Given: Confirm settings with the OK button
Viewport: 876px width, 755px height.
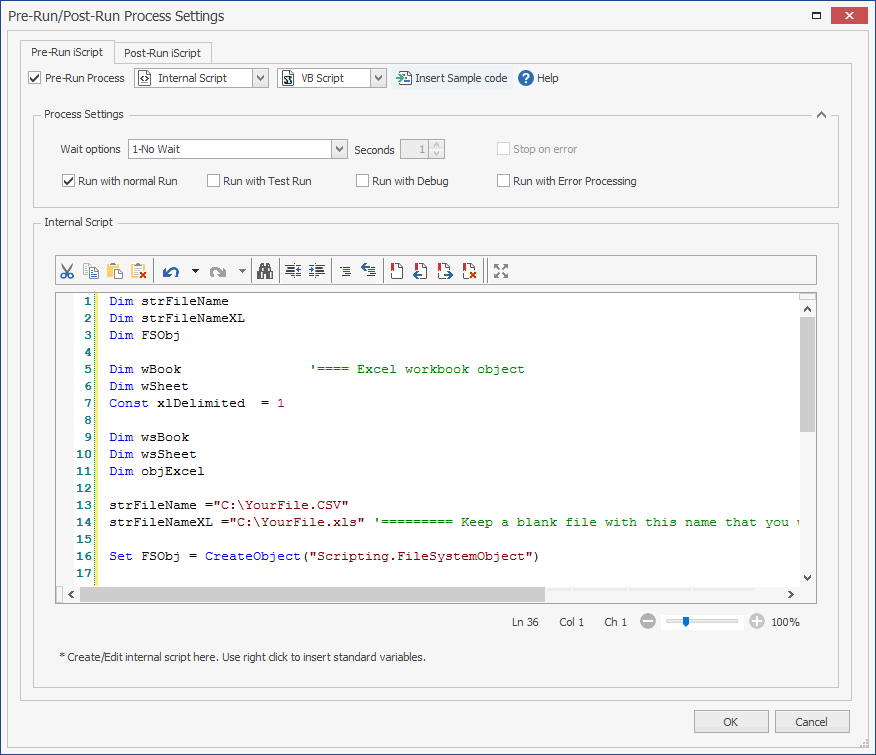Looking at the screenshot, I should (731, 721).
